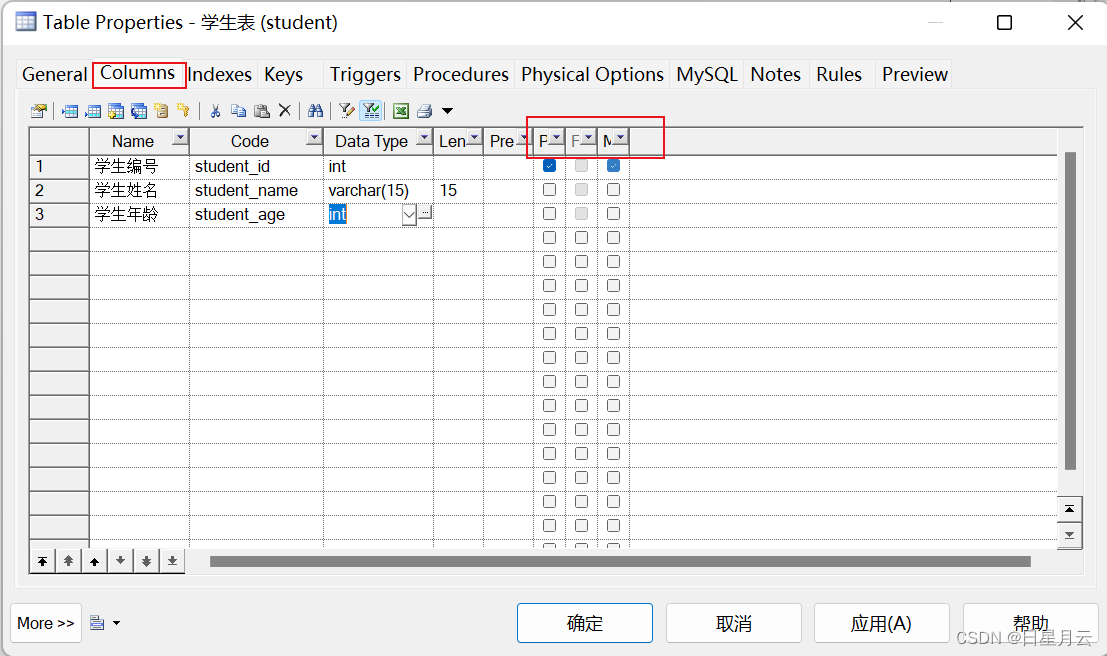
Task: Switch to the MySQL tab
Action: [x=707, y=74]
